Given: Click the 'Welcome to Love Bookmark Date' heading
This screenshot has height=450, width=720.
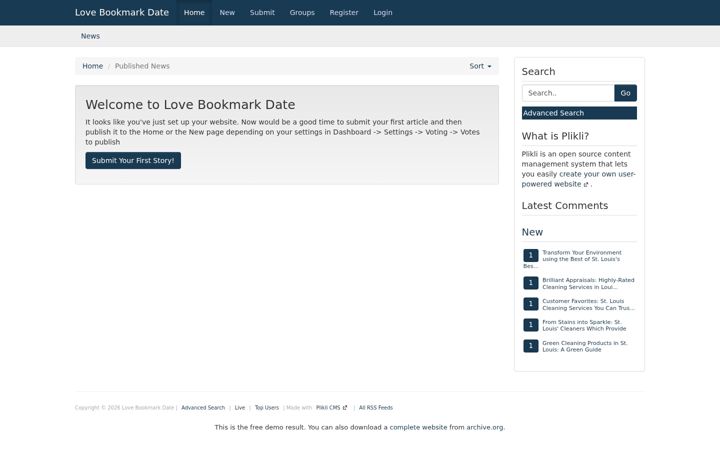Looking at the screenshot, I should point(190,105).
